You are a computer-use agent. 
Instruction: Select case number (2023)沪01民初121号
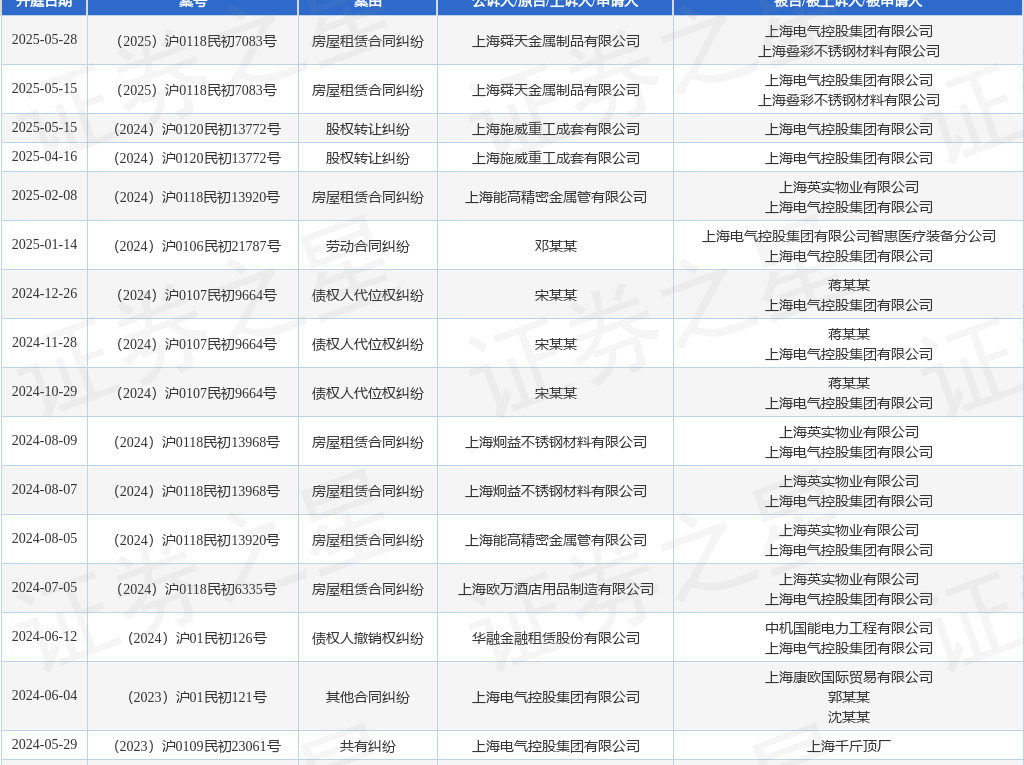click(197, 697)
